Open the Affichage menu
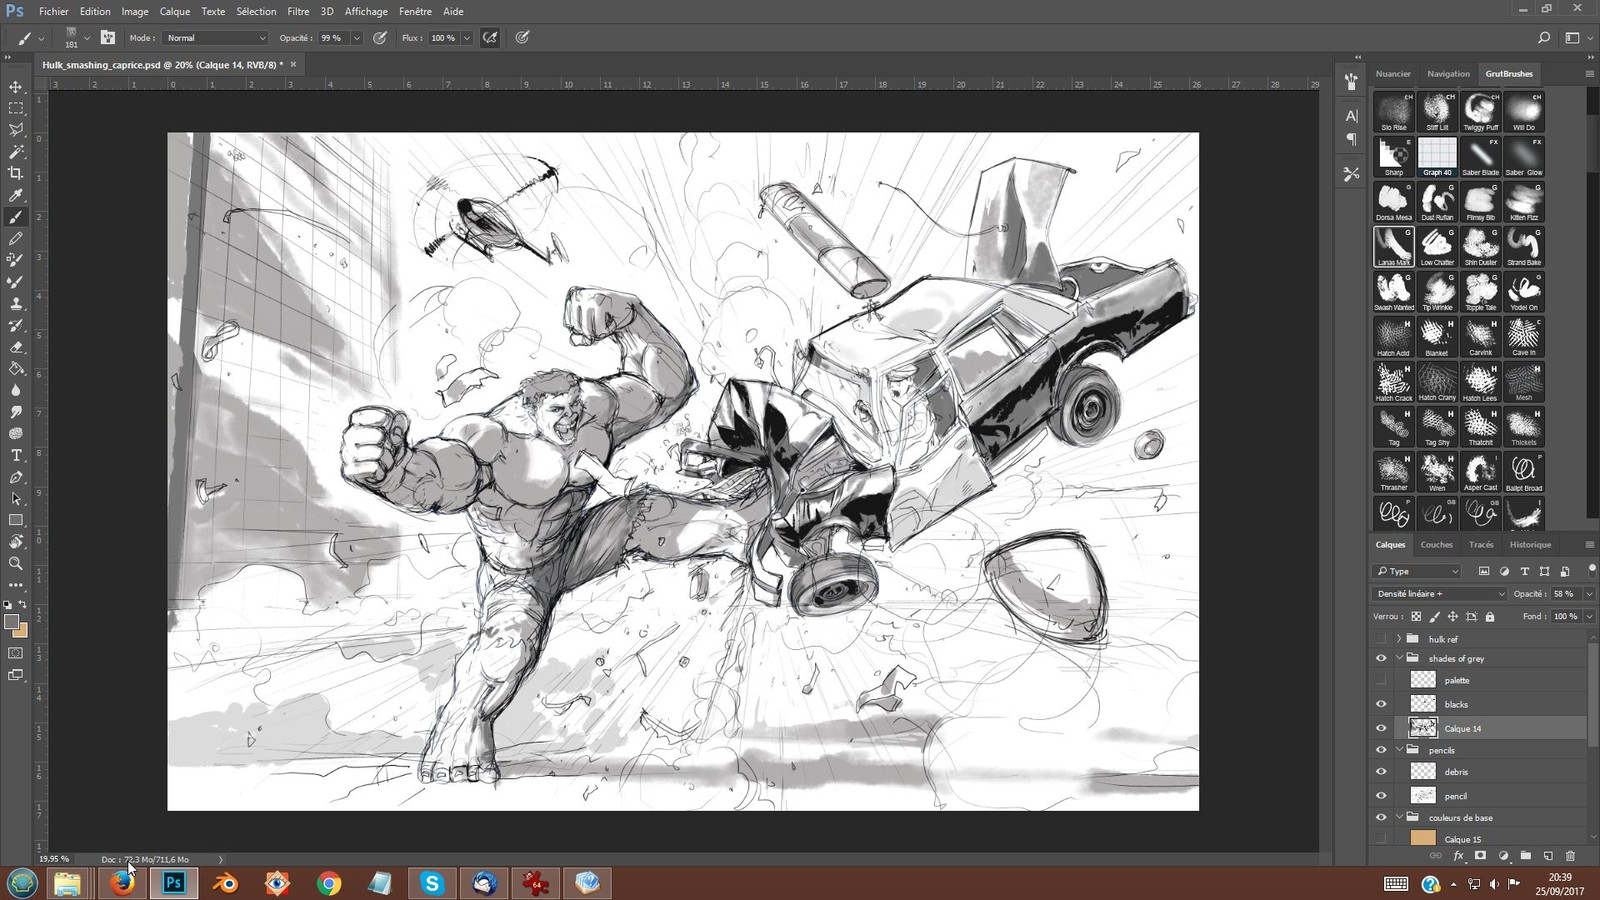This screenshot has height=900, width=1600. 366,11
